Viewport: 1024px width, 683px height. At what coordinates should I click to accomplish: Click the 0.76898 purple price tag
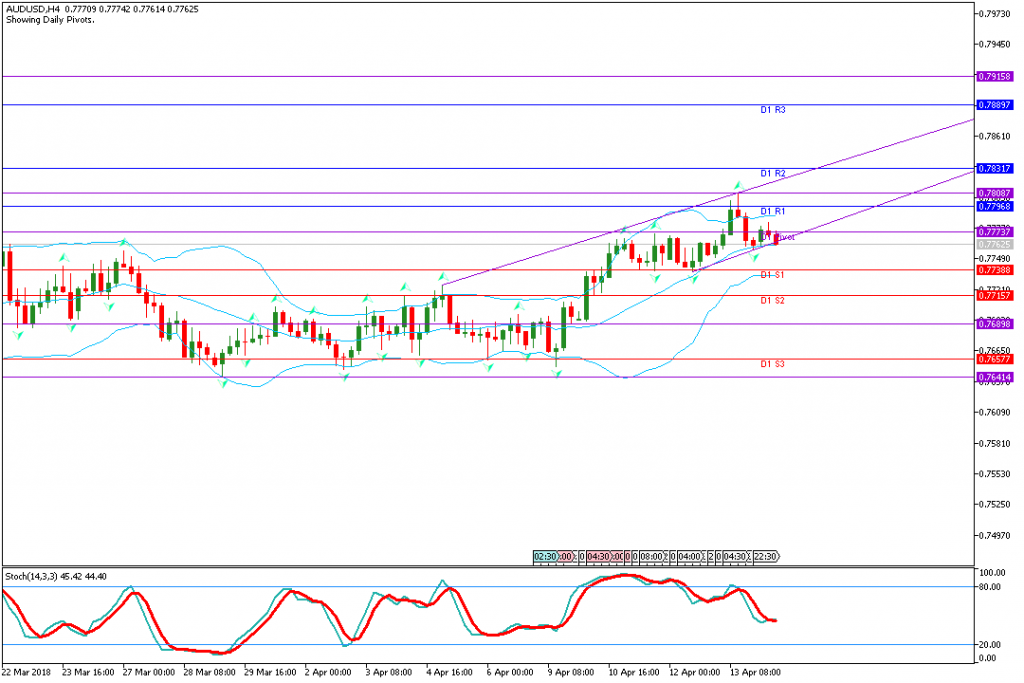pyautogui.click(x=997, y=324)
